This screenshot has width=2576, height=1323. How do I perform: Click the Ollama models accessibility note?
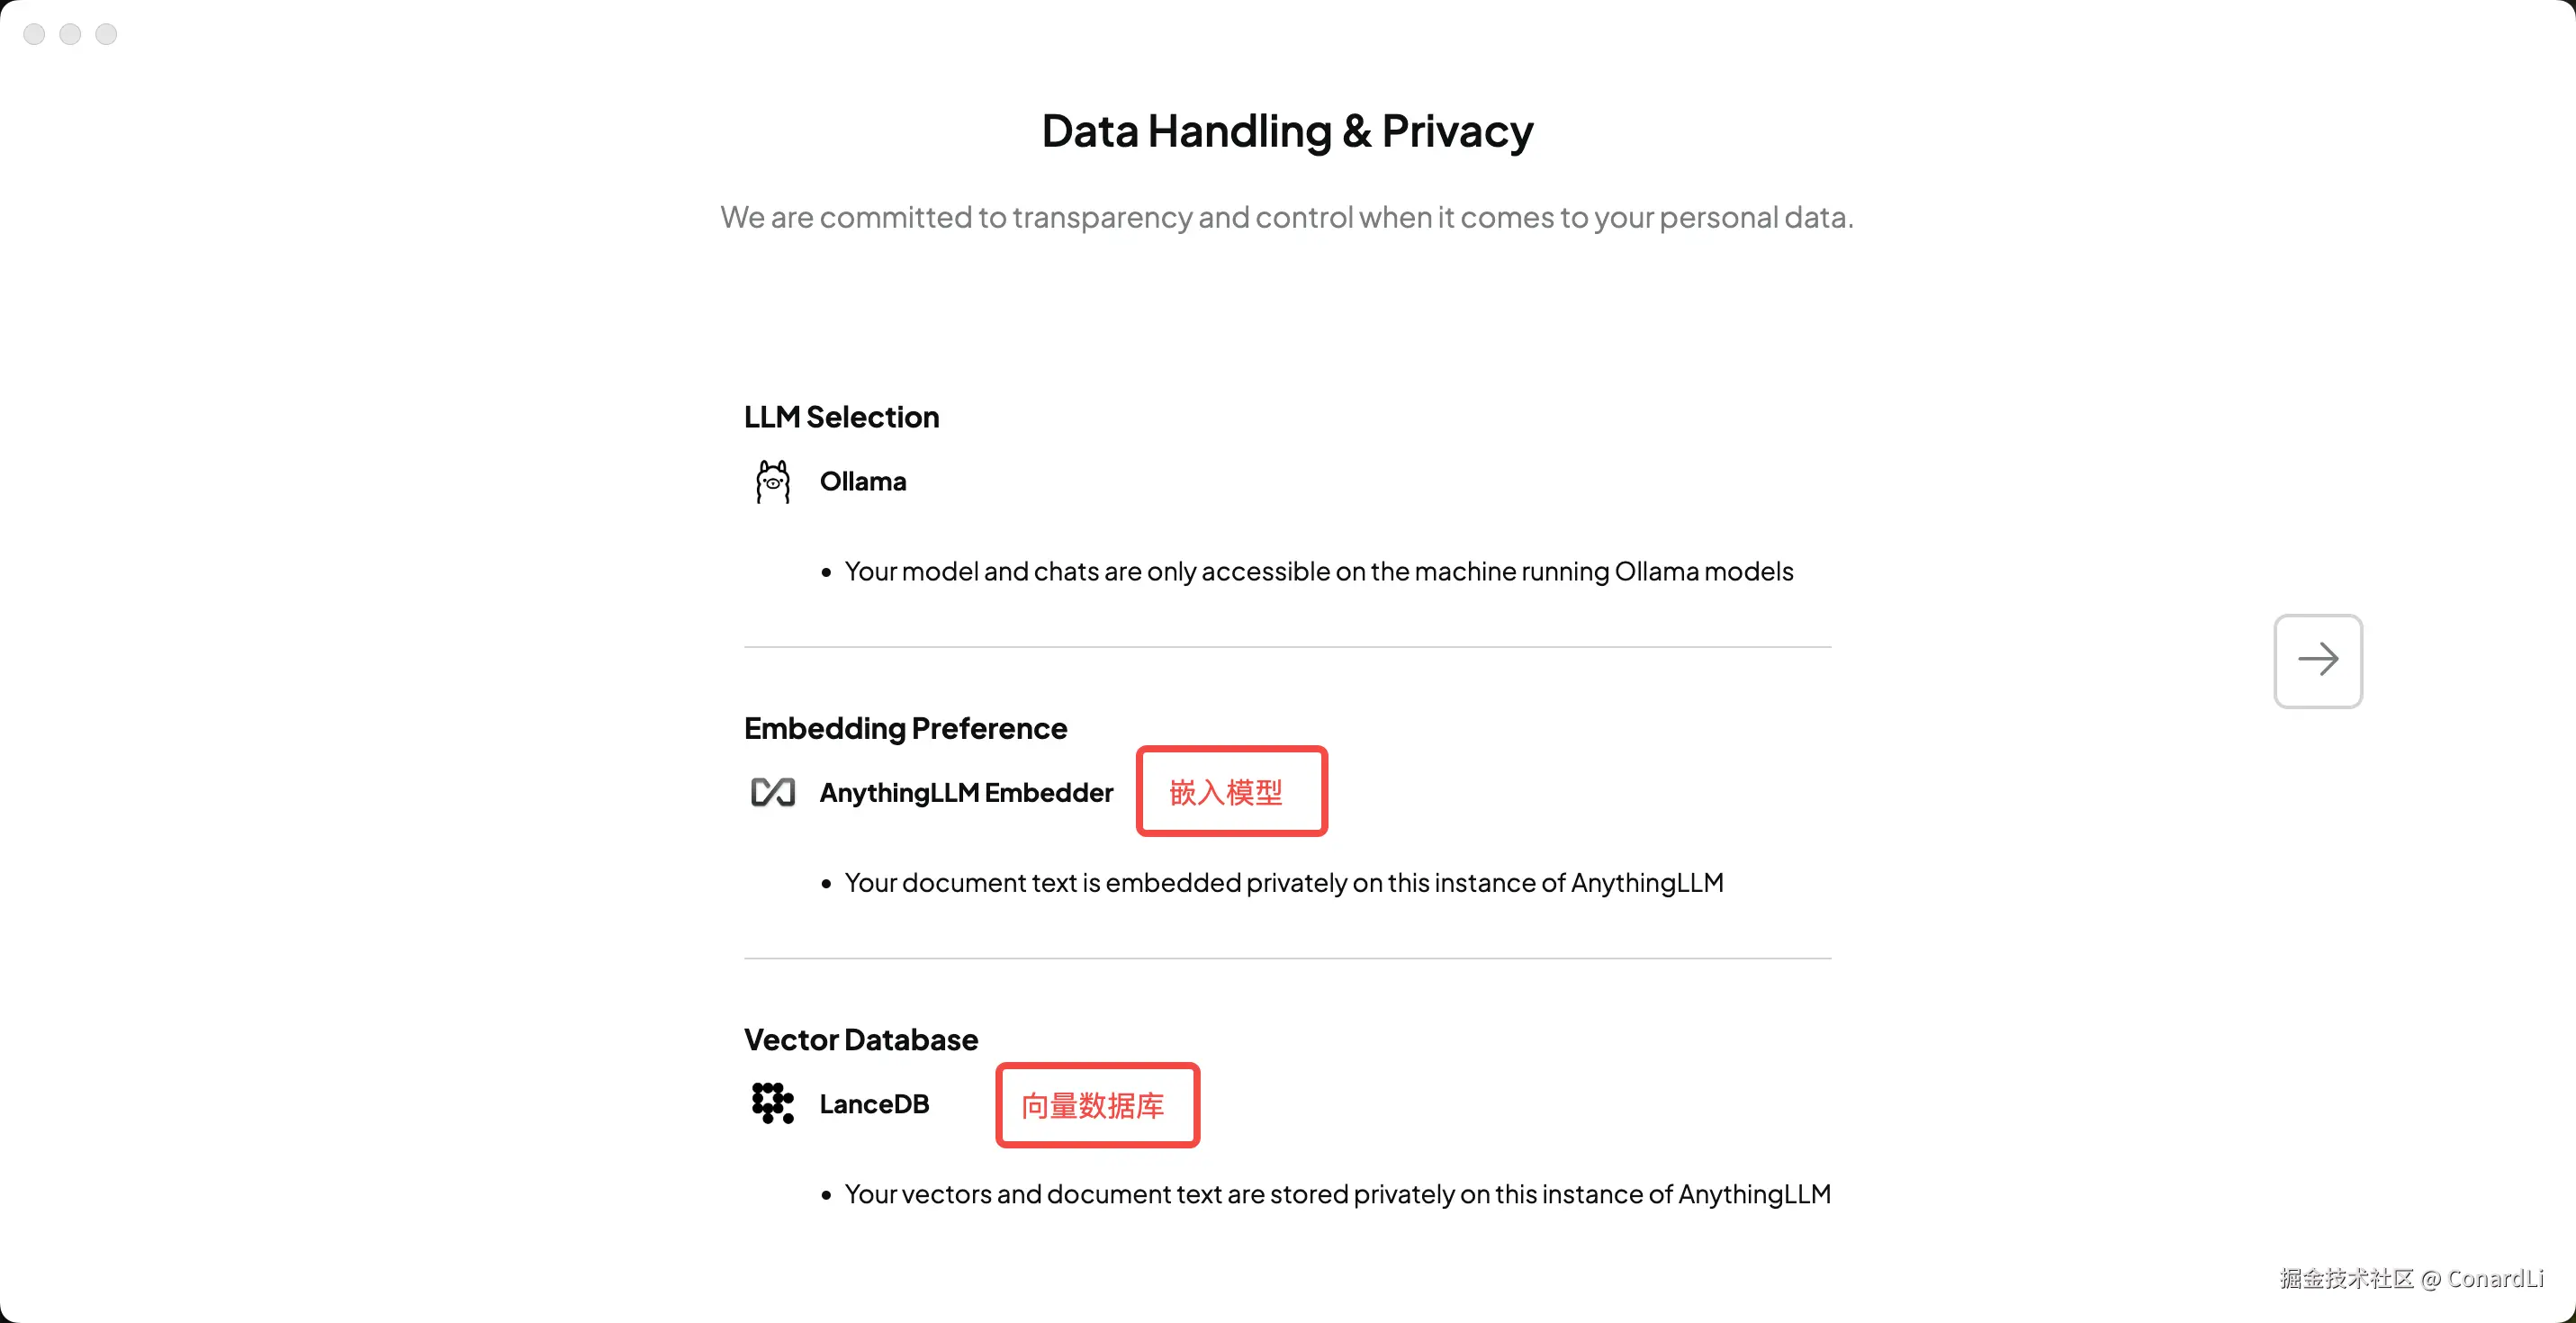[x=1318, y=571]
